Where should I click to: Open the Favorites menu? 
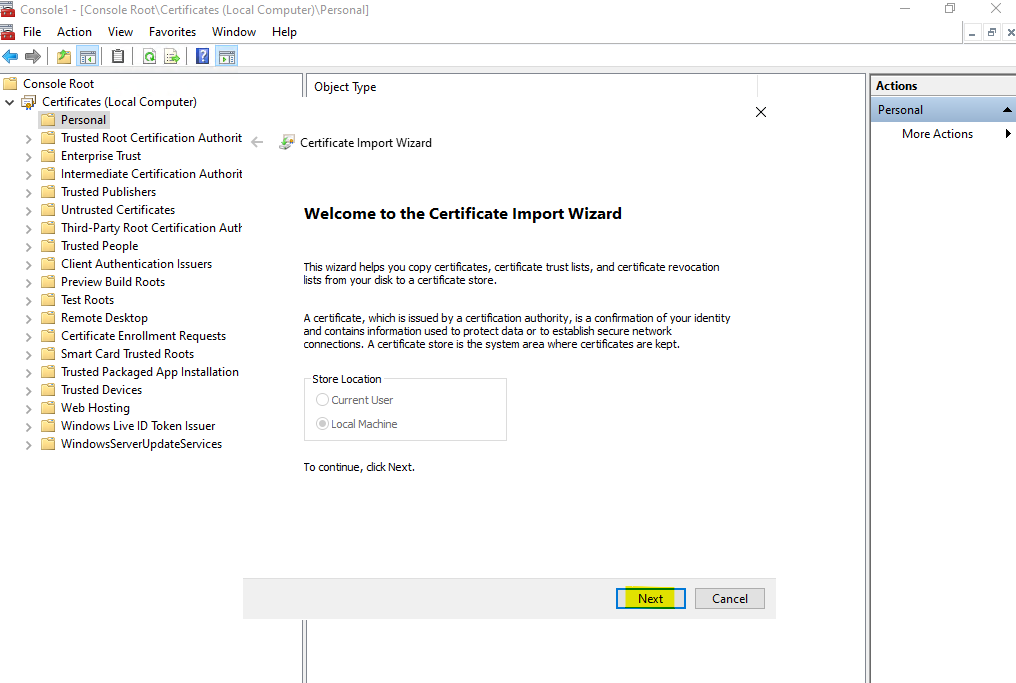point(172,32)
